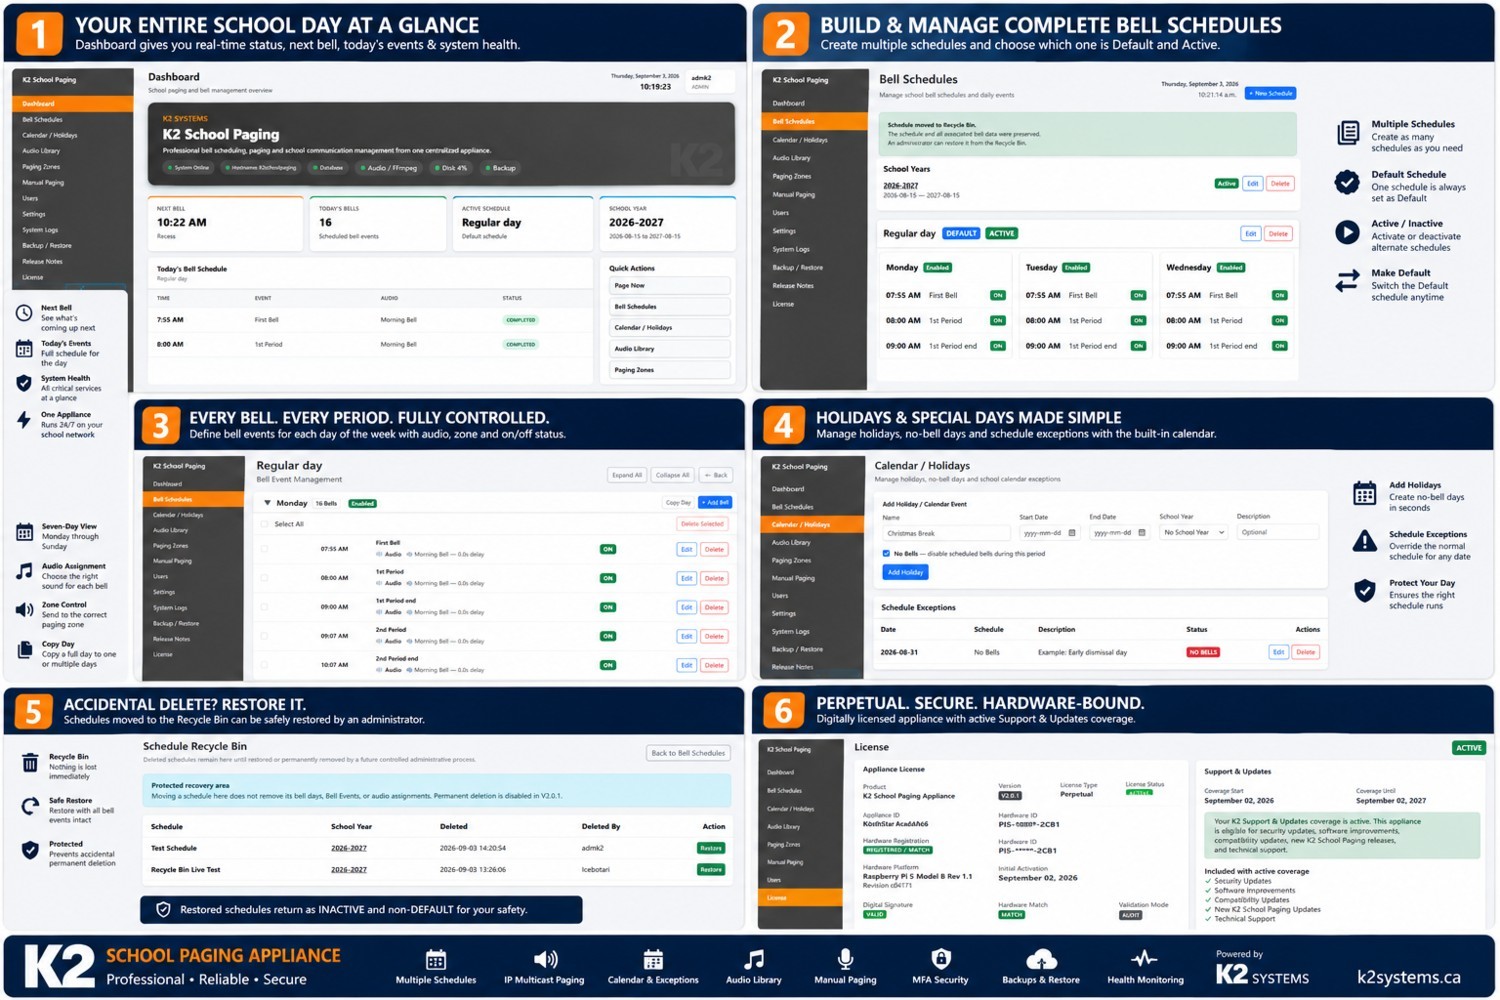
Task: Click the Active / Inactive play circle icon
Action: (x=1348, y=232)
